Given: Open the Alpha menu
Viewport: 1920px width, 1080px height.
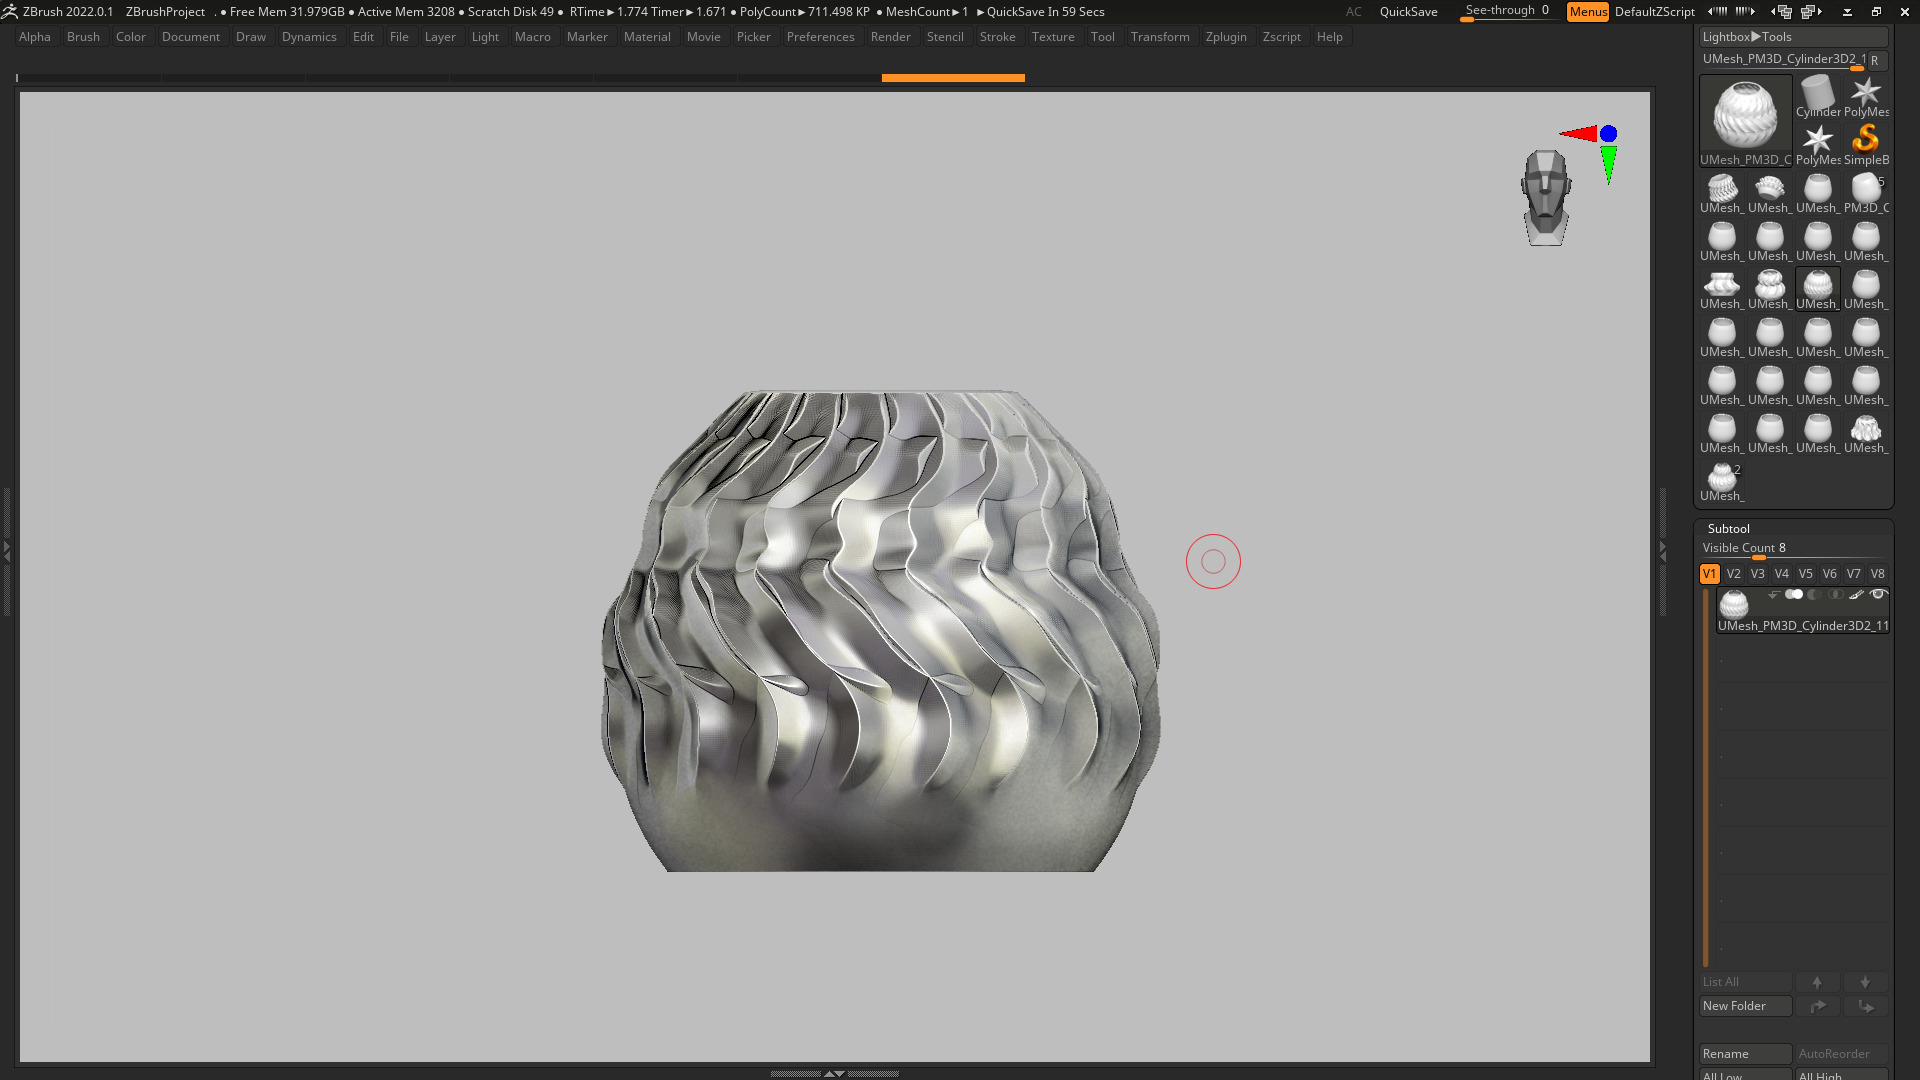Looking at the screenshot, I should tap(34, 37).
